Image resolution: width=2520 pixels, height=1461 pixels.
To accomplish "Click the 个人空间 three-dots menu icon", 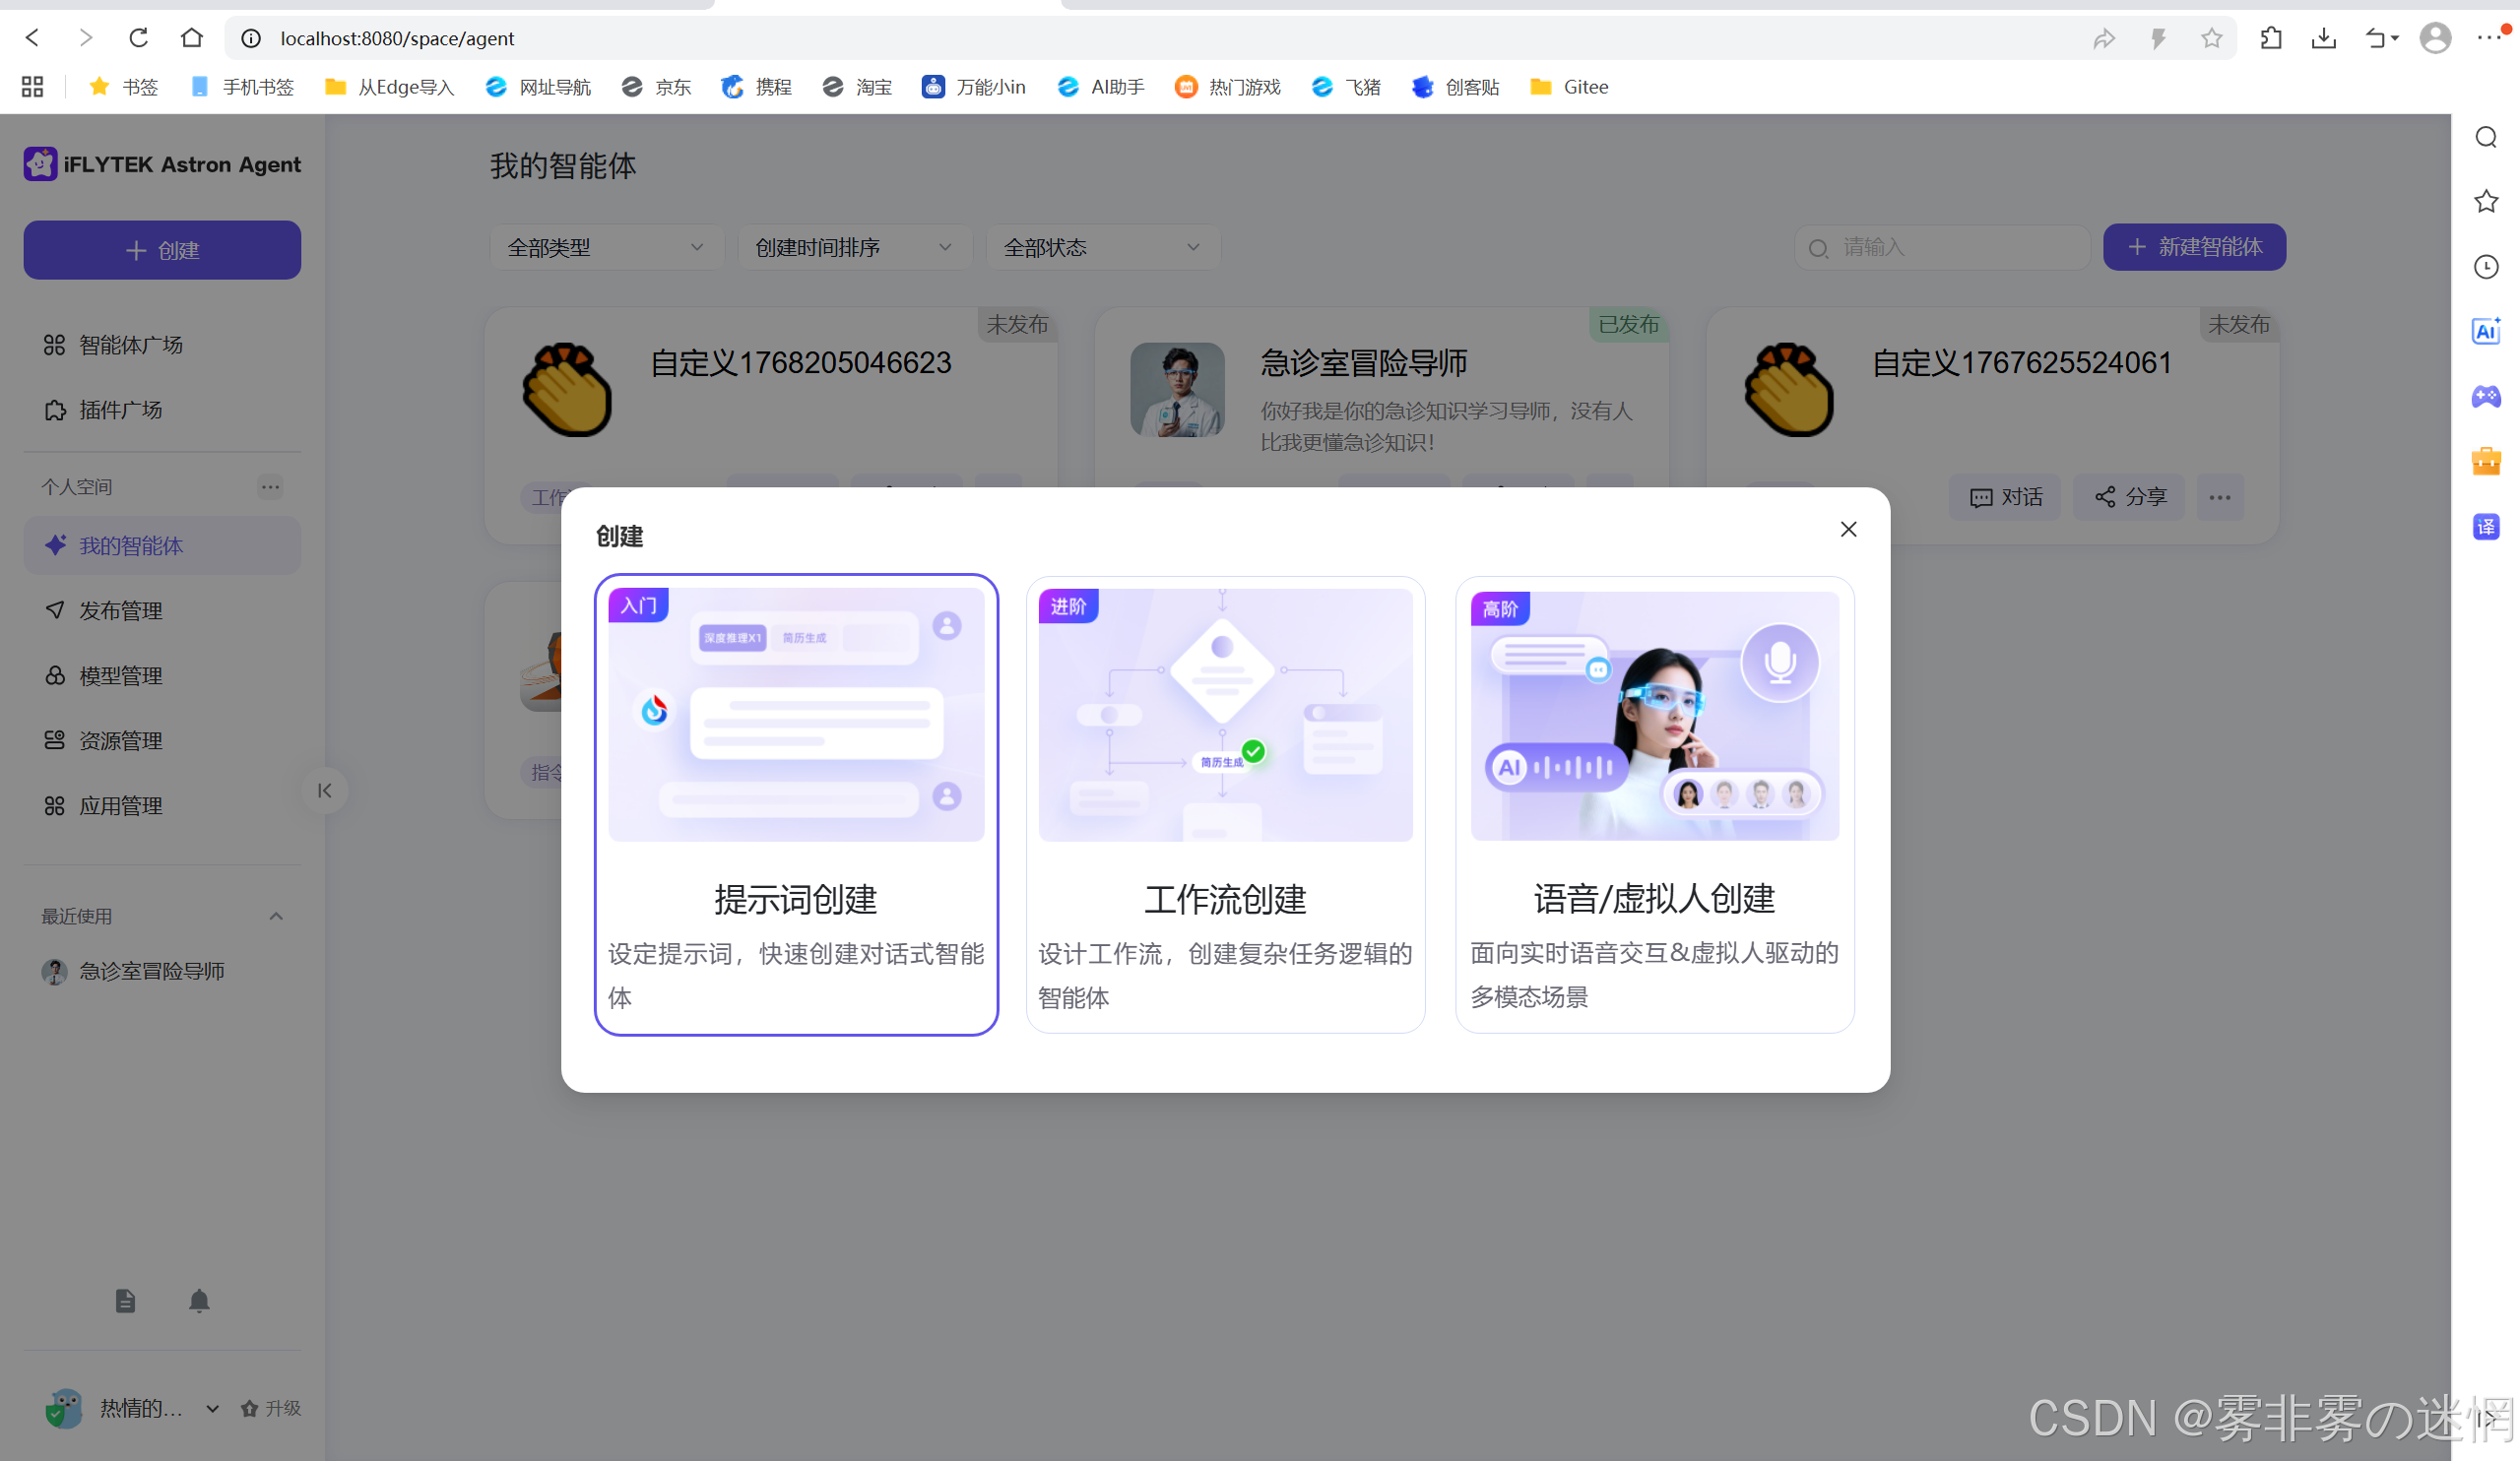I will pyautogui.click(x=270, y=487).
